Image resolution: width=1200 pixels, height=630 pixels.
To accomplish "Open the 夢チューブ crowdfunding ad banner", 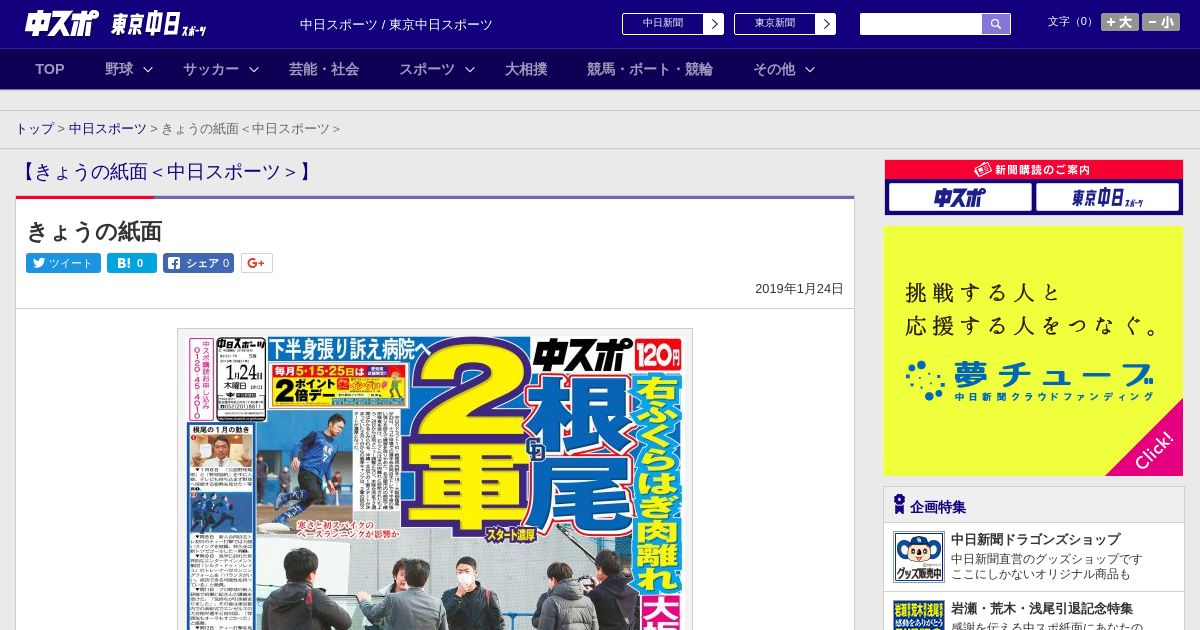I will 1033,351.
